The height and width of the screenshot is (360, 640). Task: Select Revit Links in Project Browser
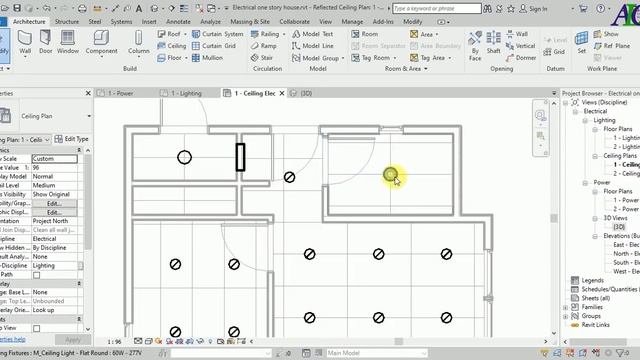(596, 325)
